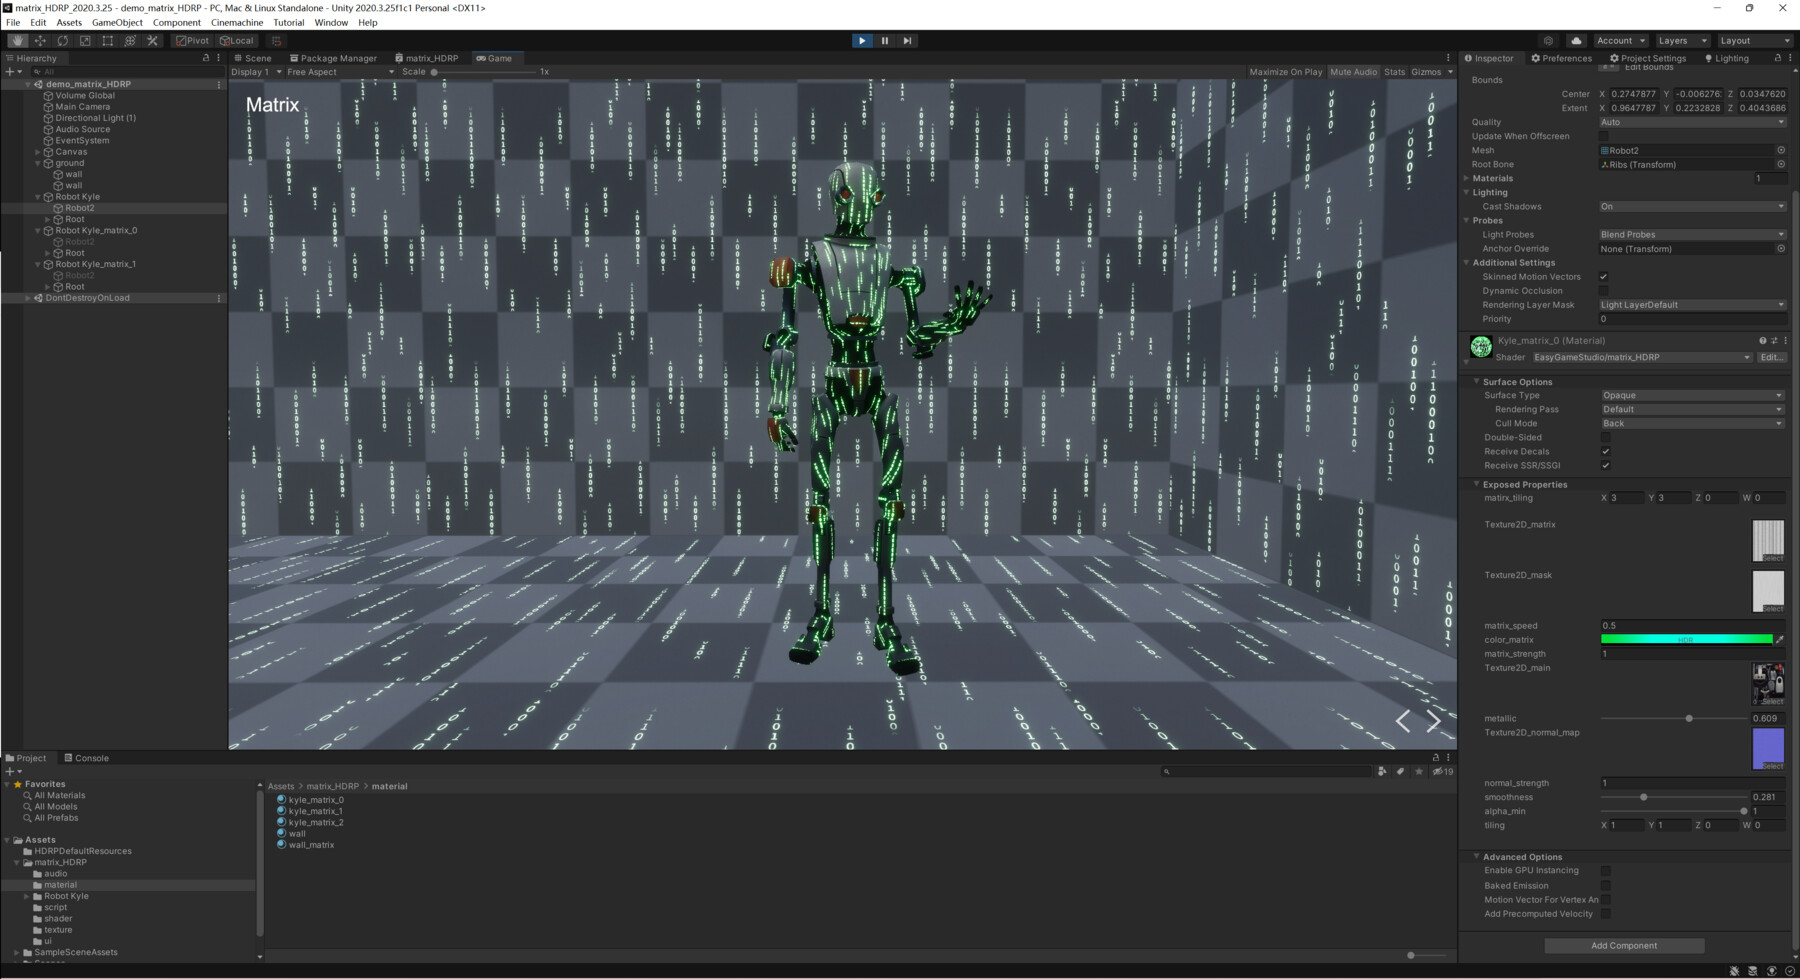The image size is (1800, 979).
Task: Open the Cinemachine menu
Action: [x=236, y=22]
